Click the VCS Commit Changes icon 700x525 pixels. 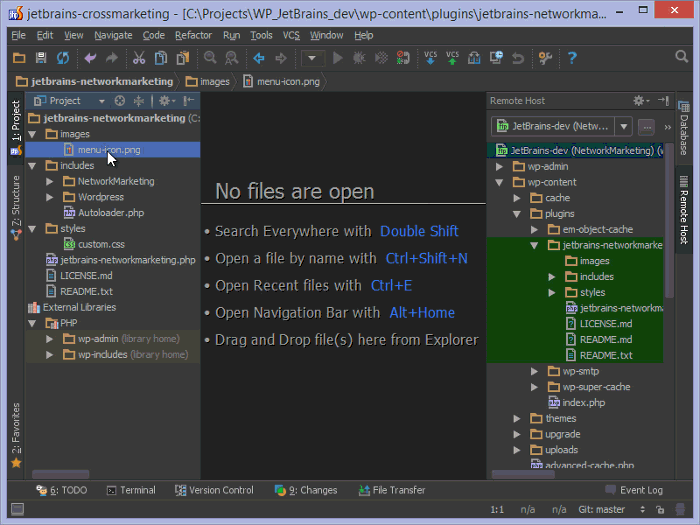(x=452, y=58)
